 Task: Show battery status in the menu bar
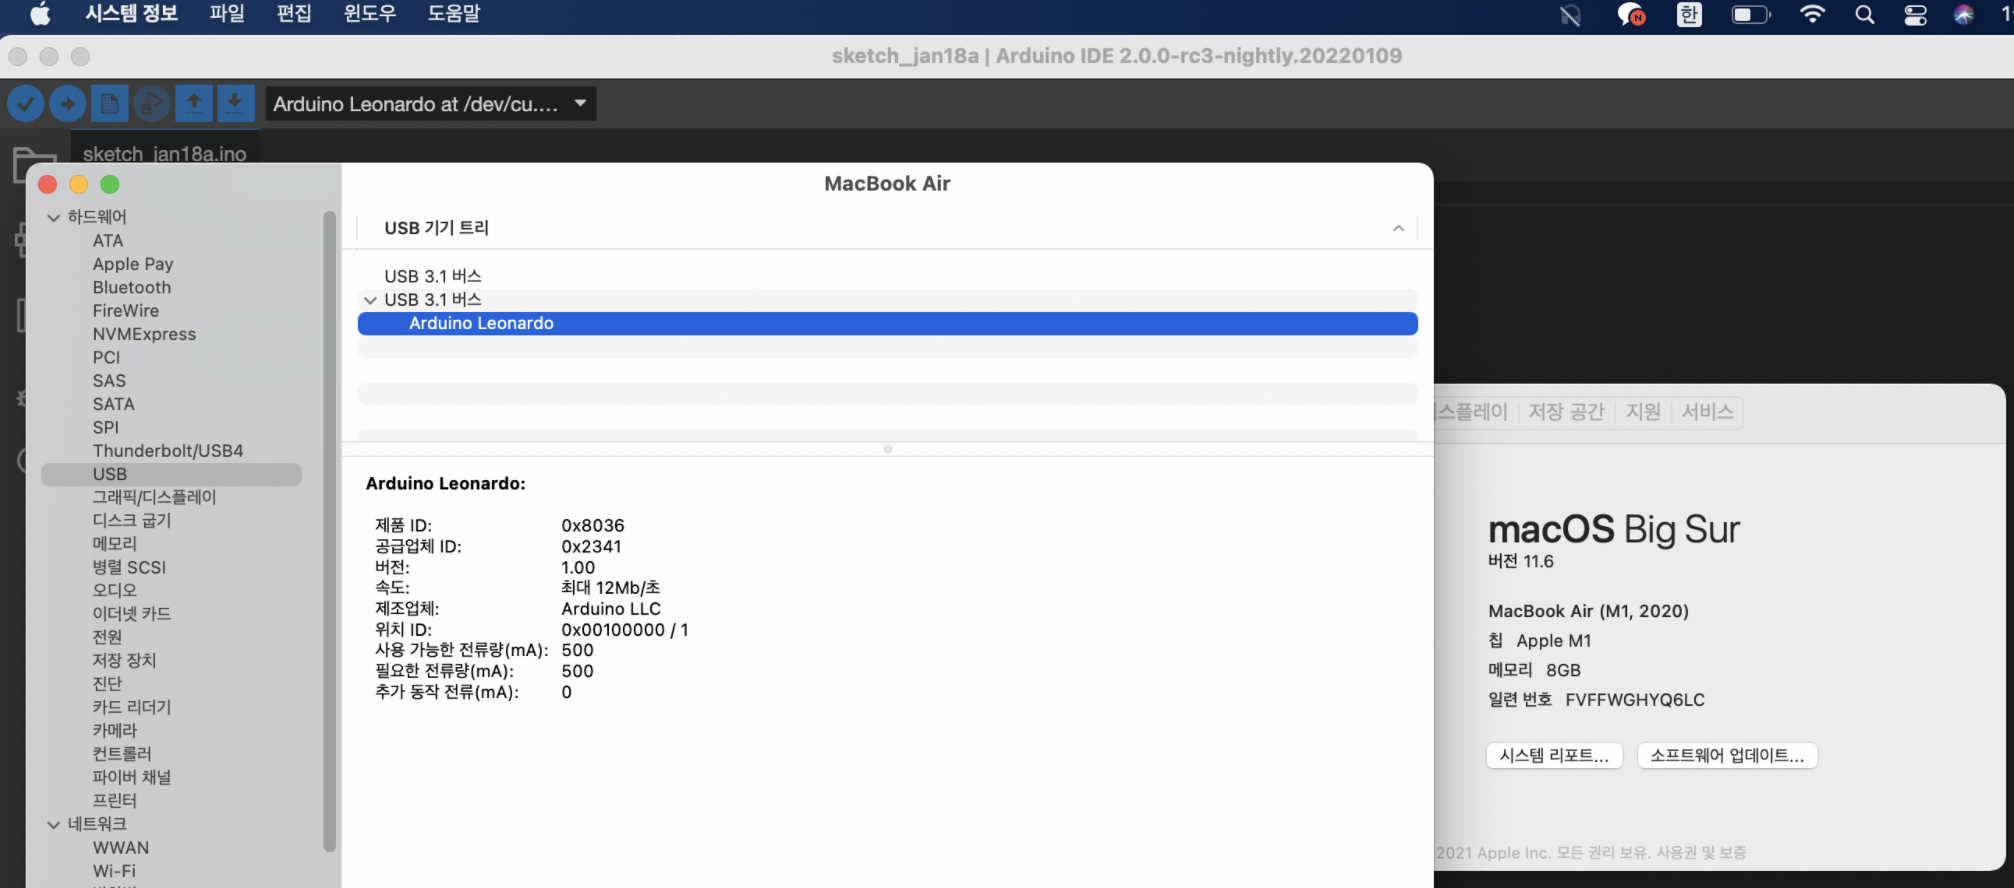[1751, 15]
